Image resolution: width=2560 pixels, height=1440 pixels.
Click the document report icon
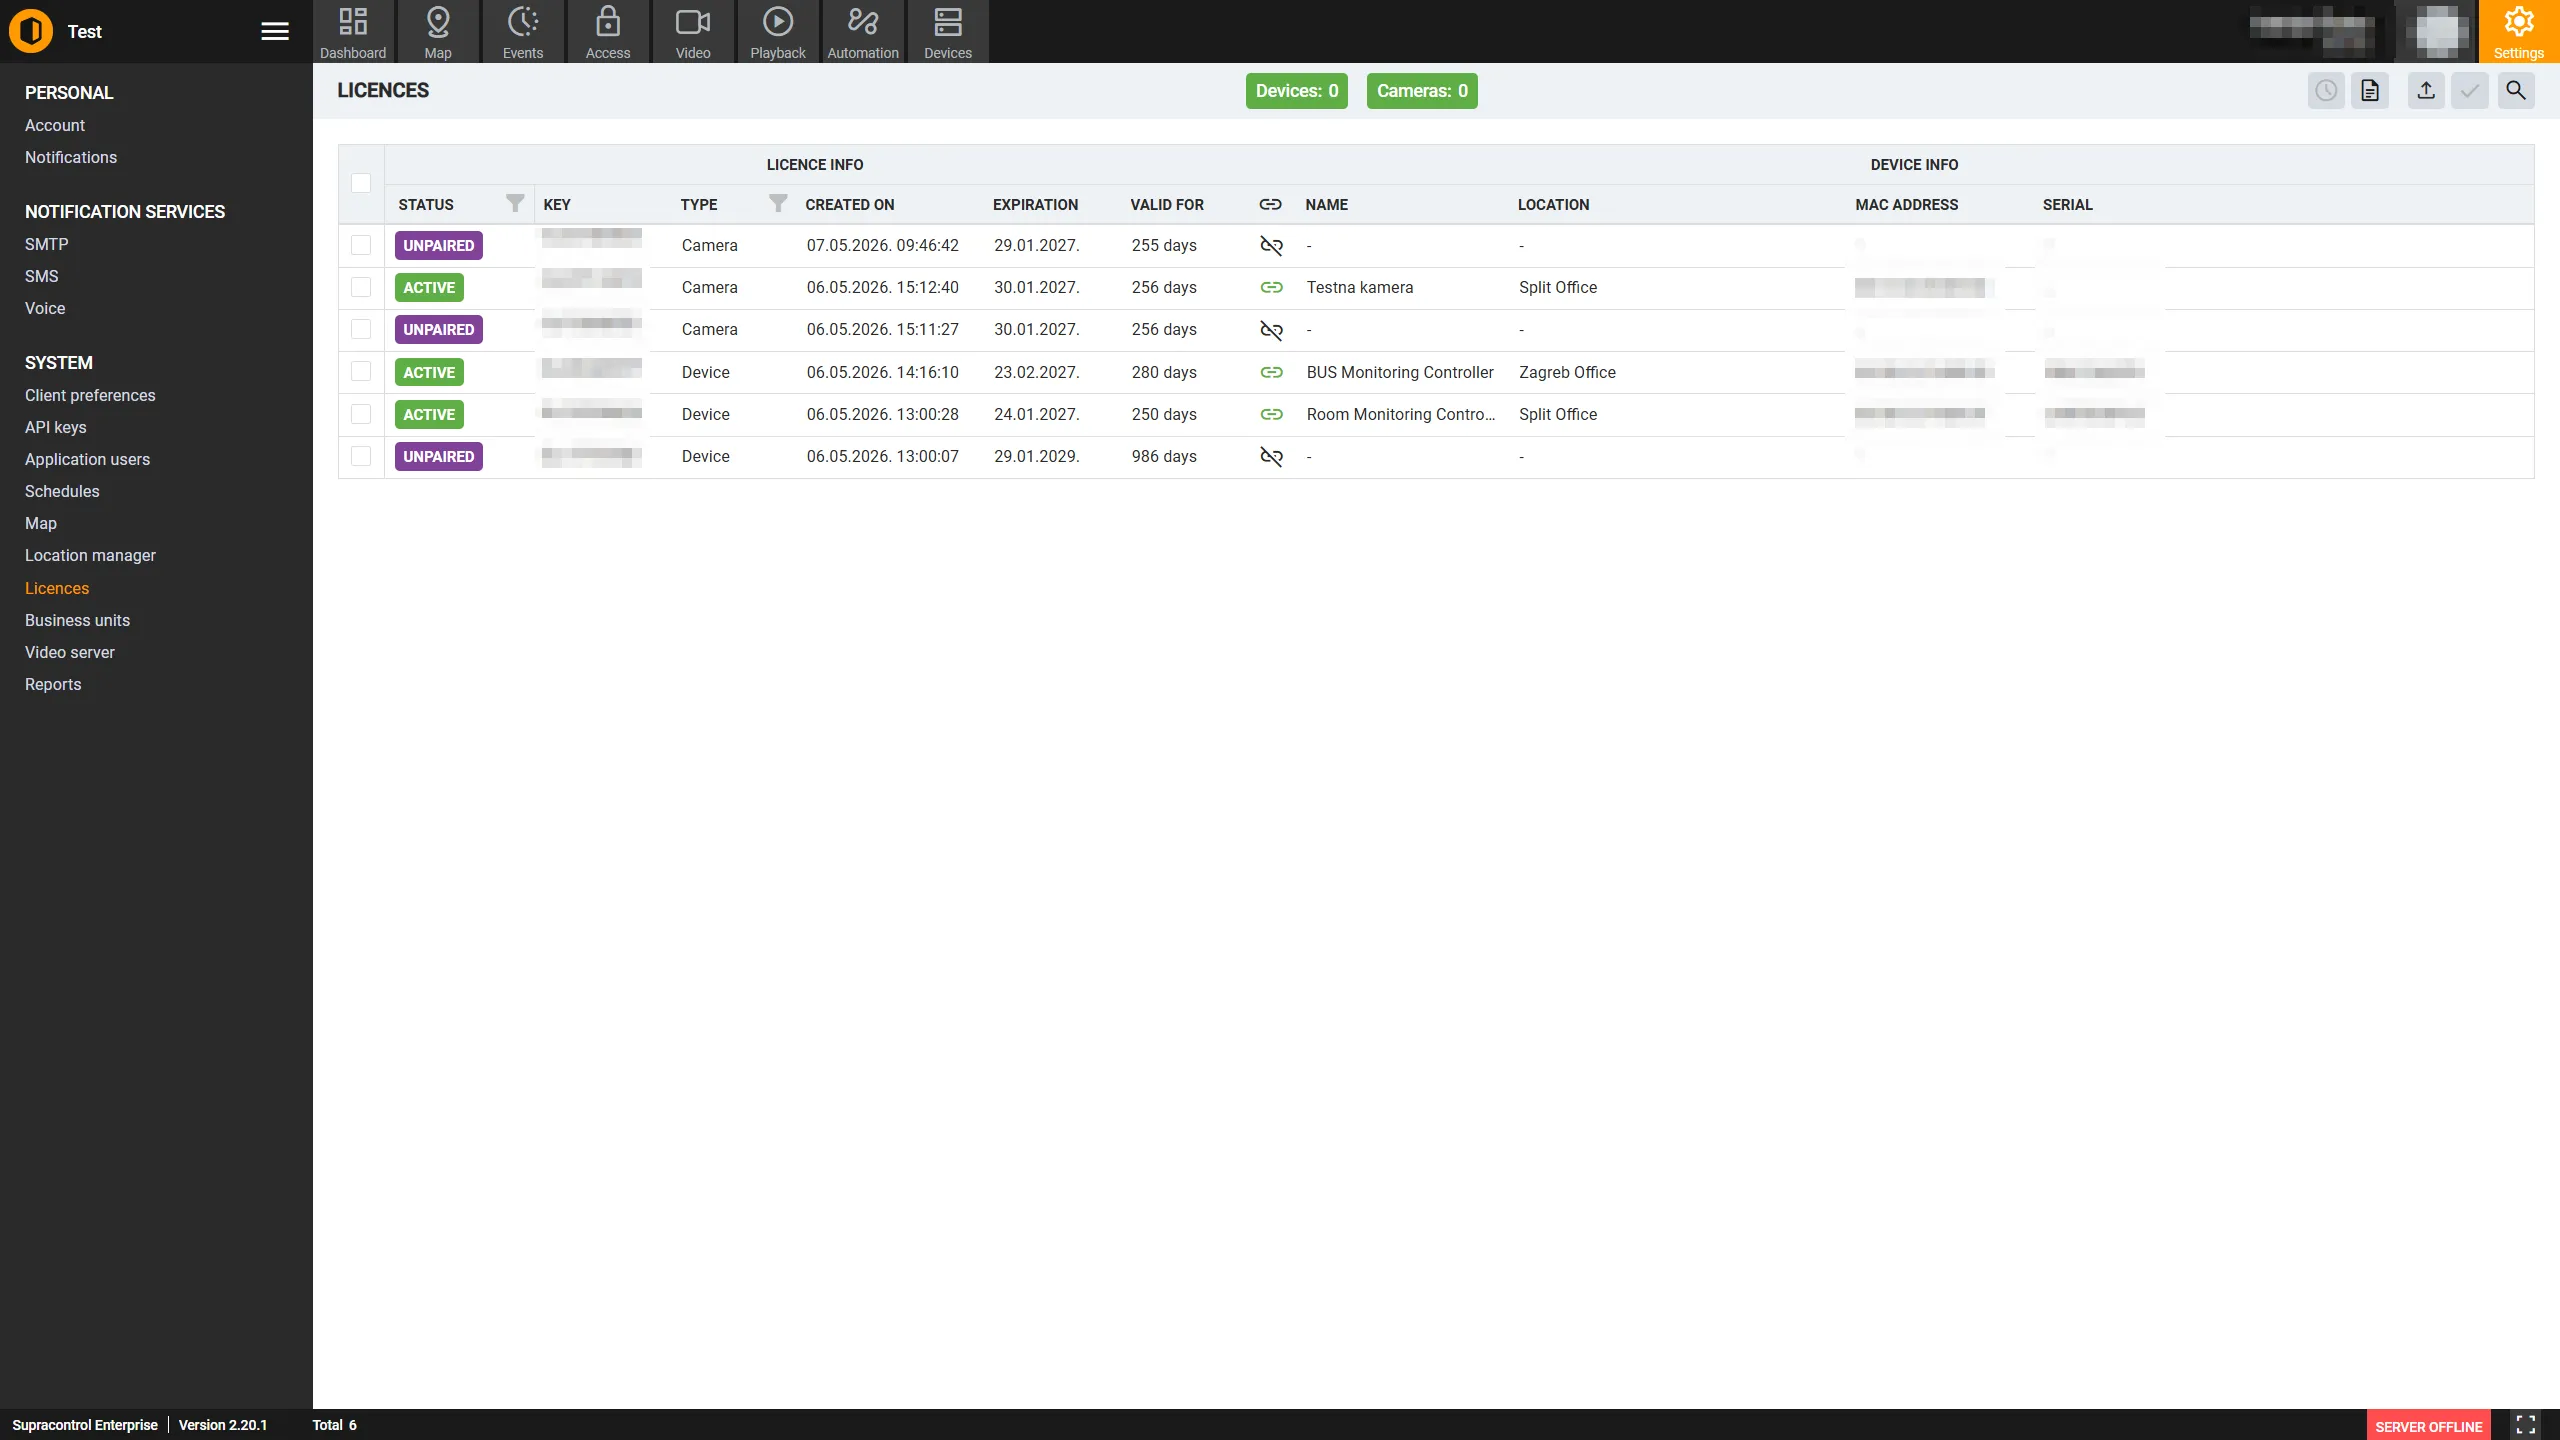point(2370,91)
